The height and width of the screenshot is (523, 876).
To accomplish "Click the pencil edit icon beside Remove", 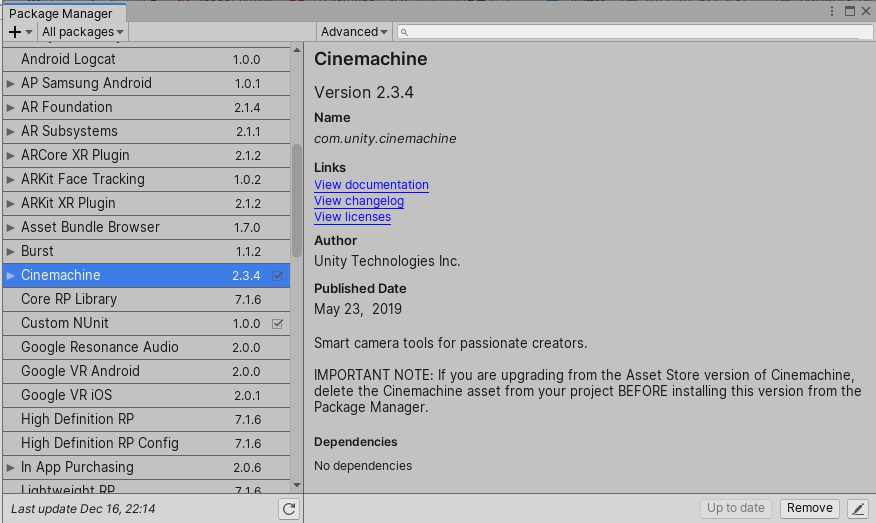I will pos(858,508).
